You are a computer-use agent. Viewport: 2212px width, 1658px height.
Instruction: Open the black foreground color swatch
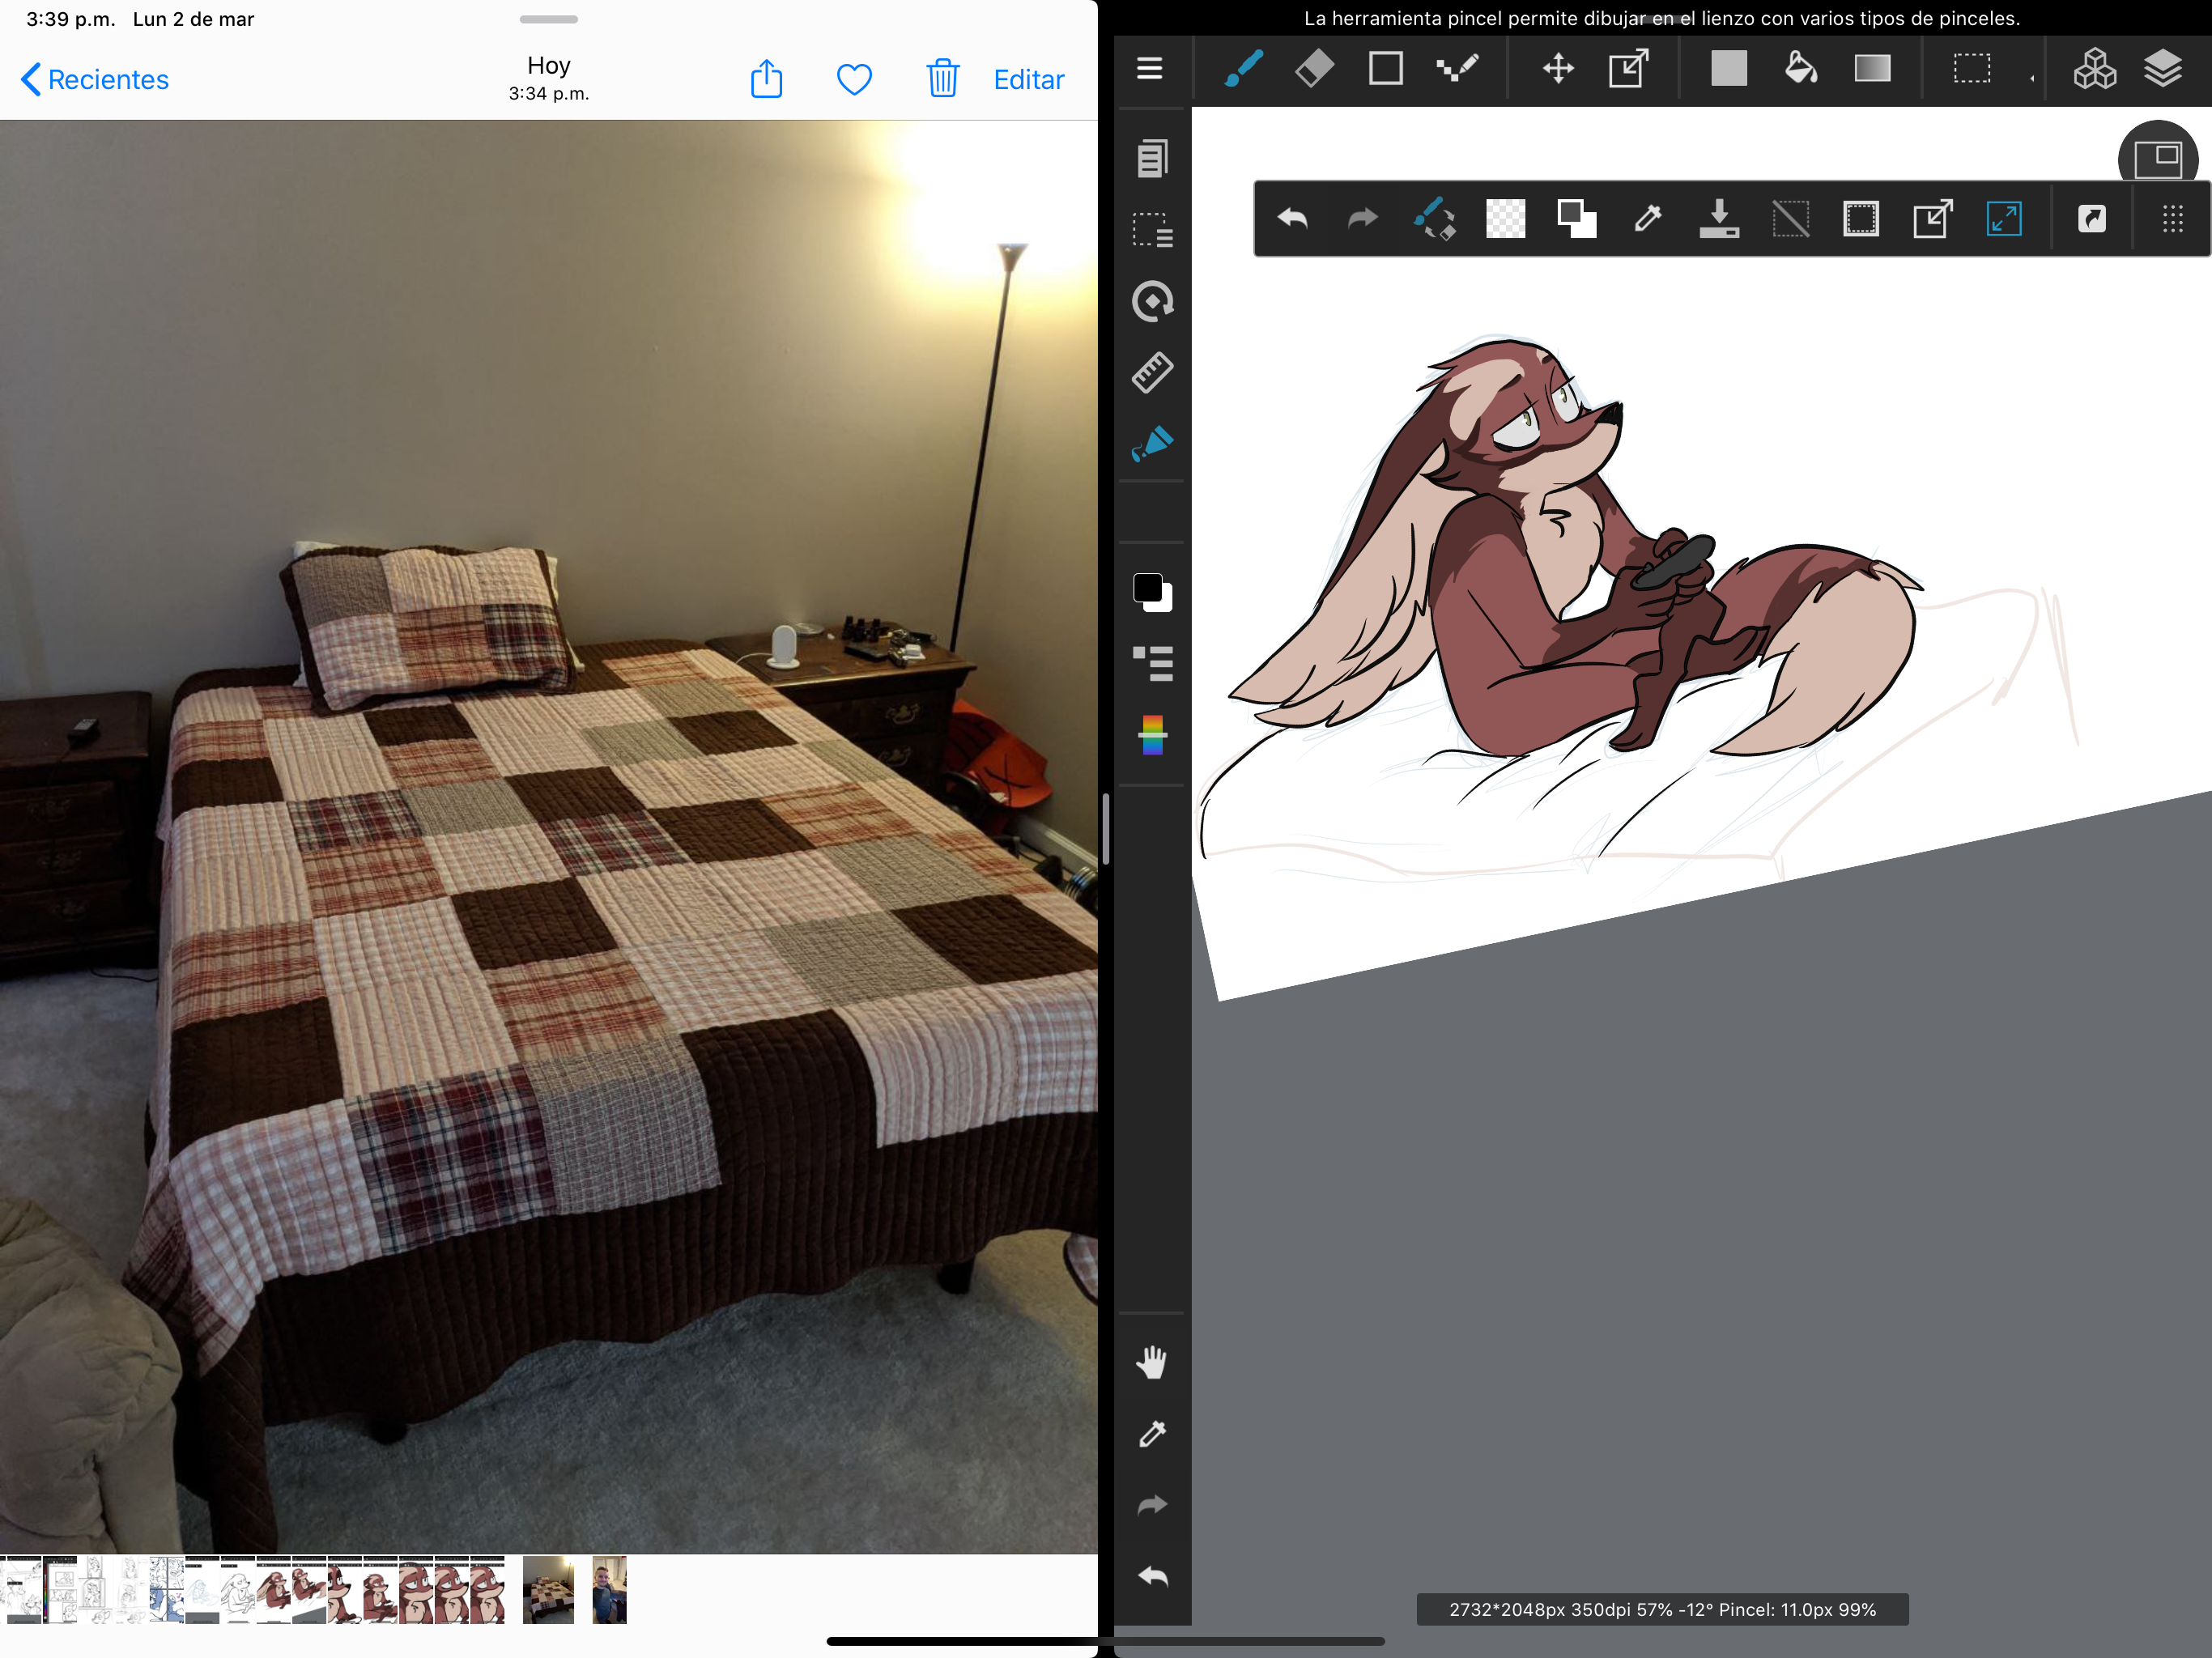1147,587
